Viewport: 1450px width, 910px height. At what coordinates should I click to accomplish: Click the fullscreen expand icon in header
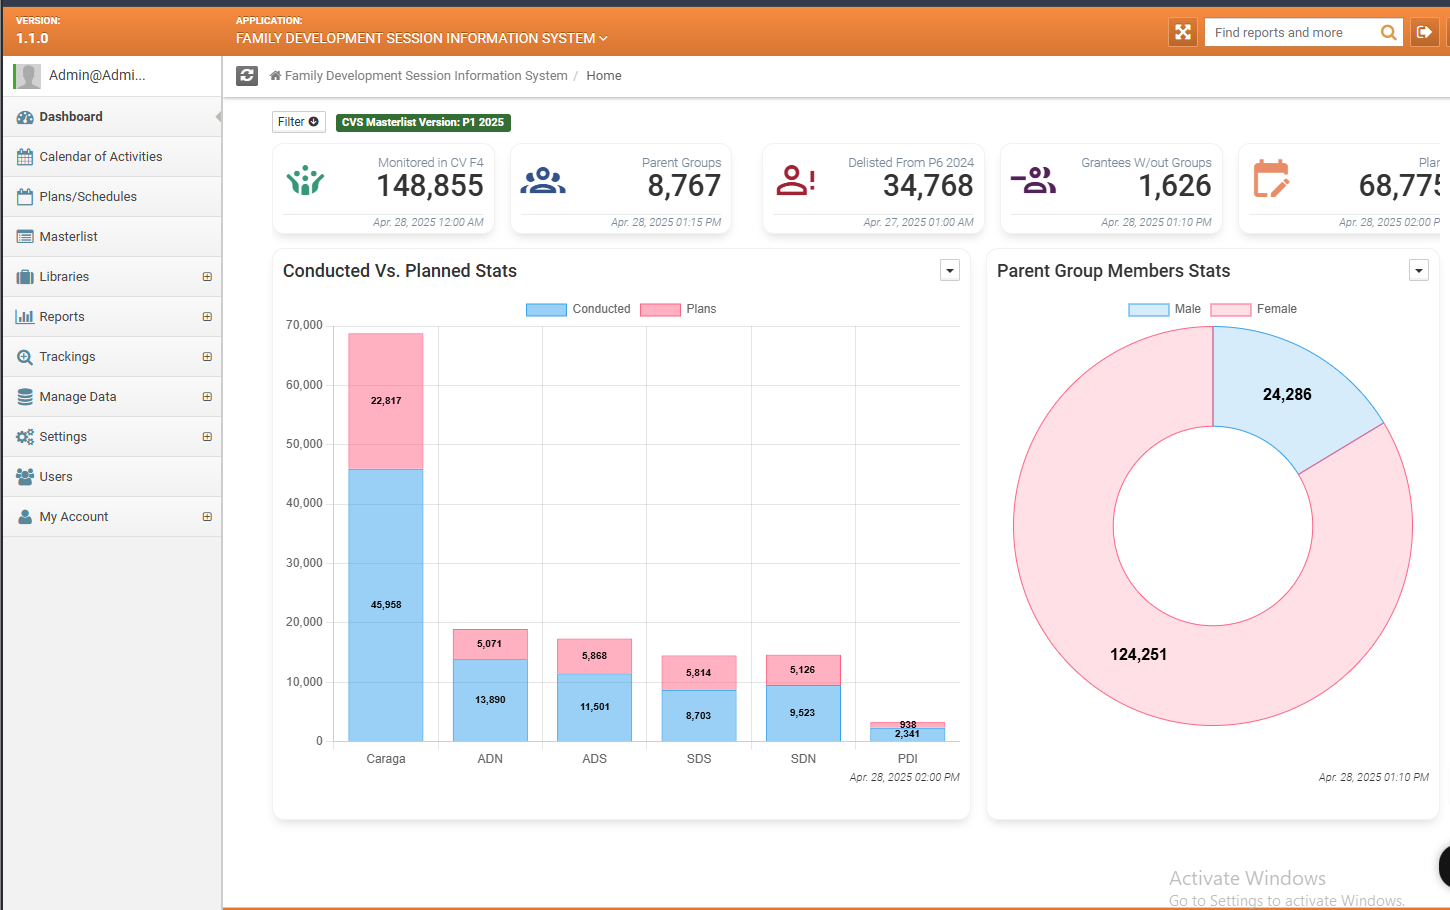coord(1183,32)
